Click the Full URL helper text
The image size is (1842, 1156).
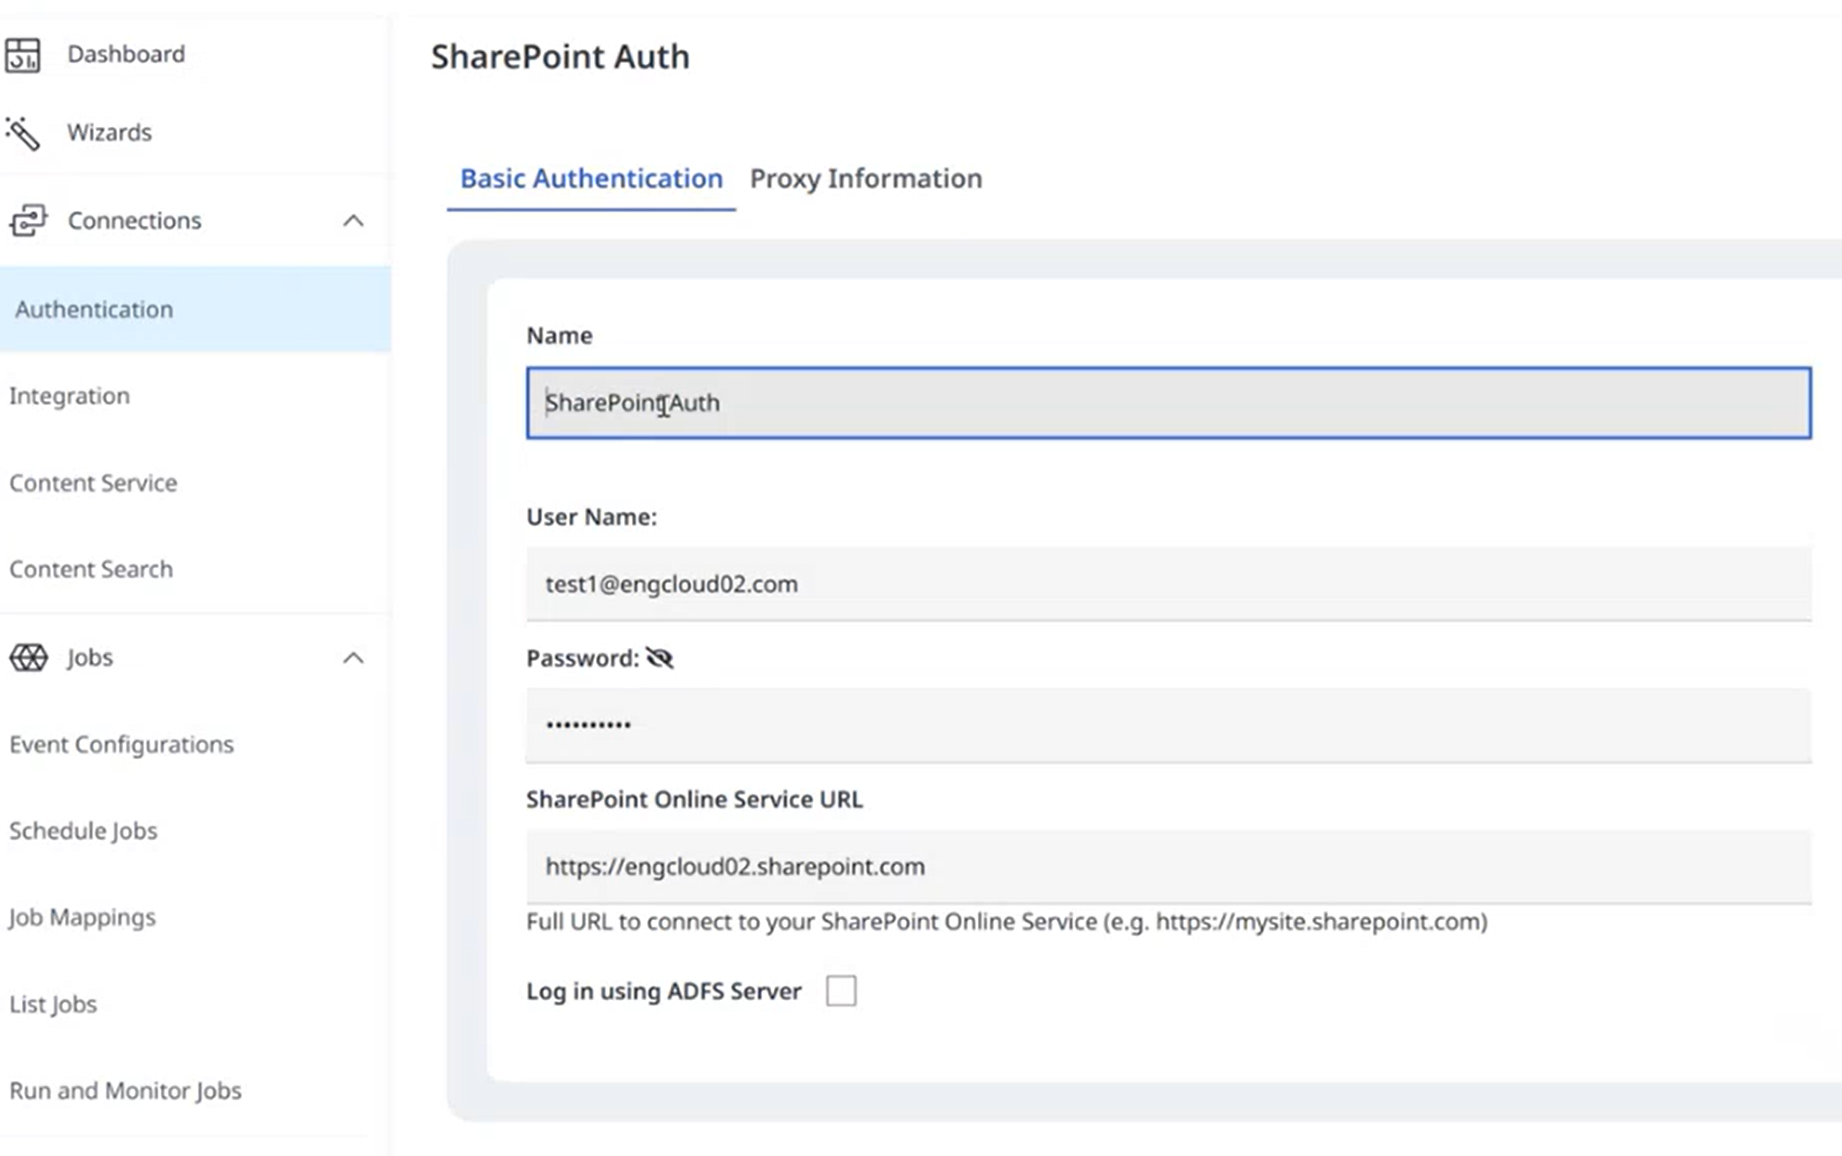(1007, 922)
